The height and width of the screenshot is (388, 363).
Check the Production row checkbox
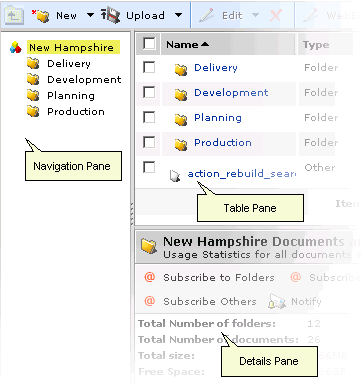149,142
